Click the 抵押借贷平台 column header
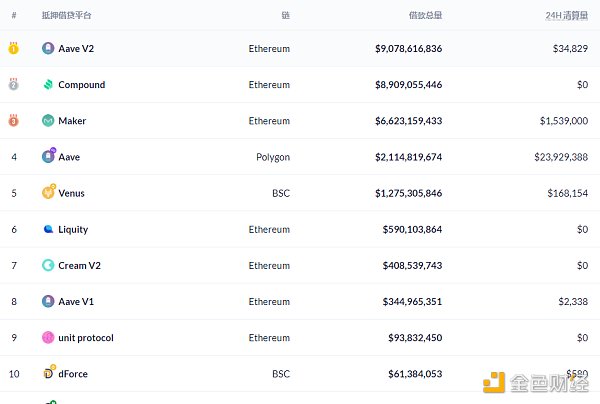This screenshot has height=404, width=600. (x=66, y=16)
